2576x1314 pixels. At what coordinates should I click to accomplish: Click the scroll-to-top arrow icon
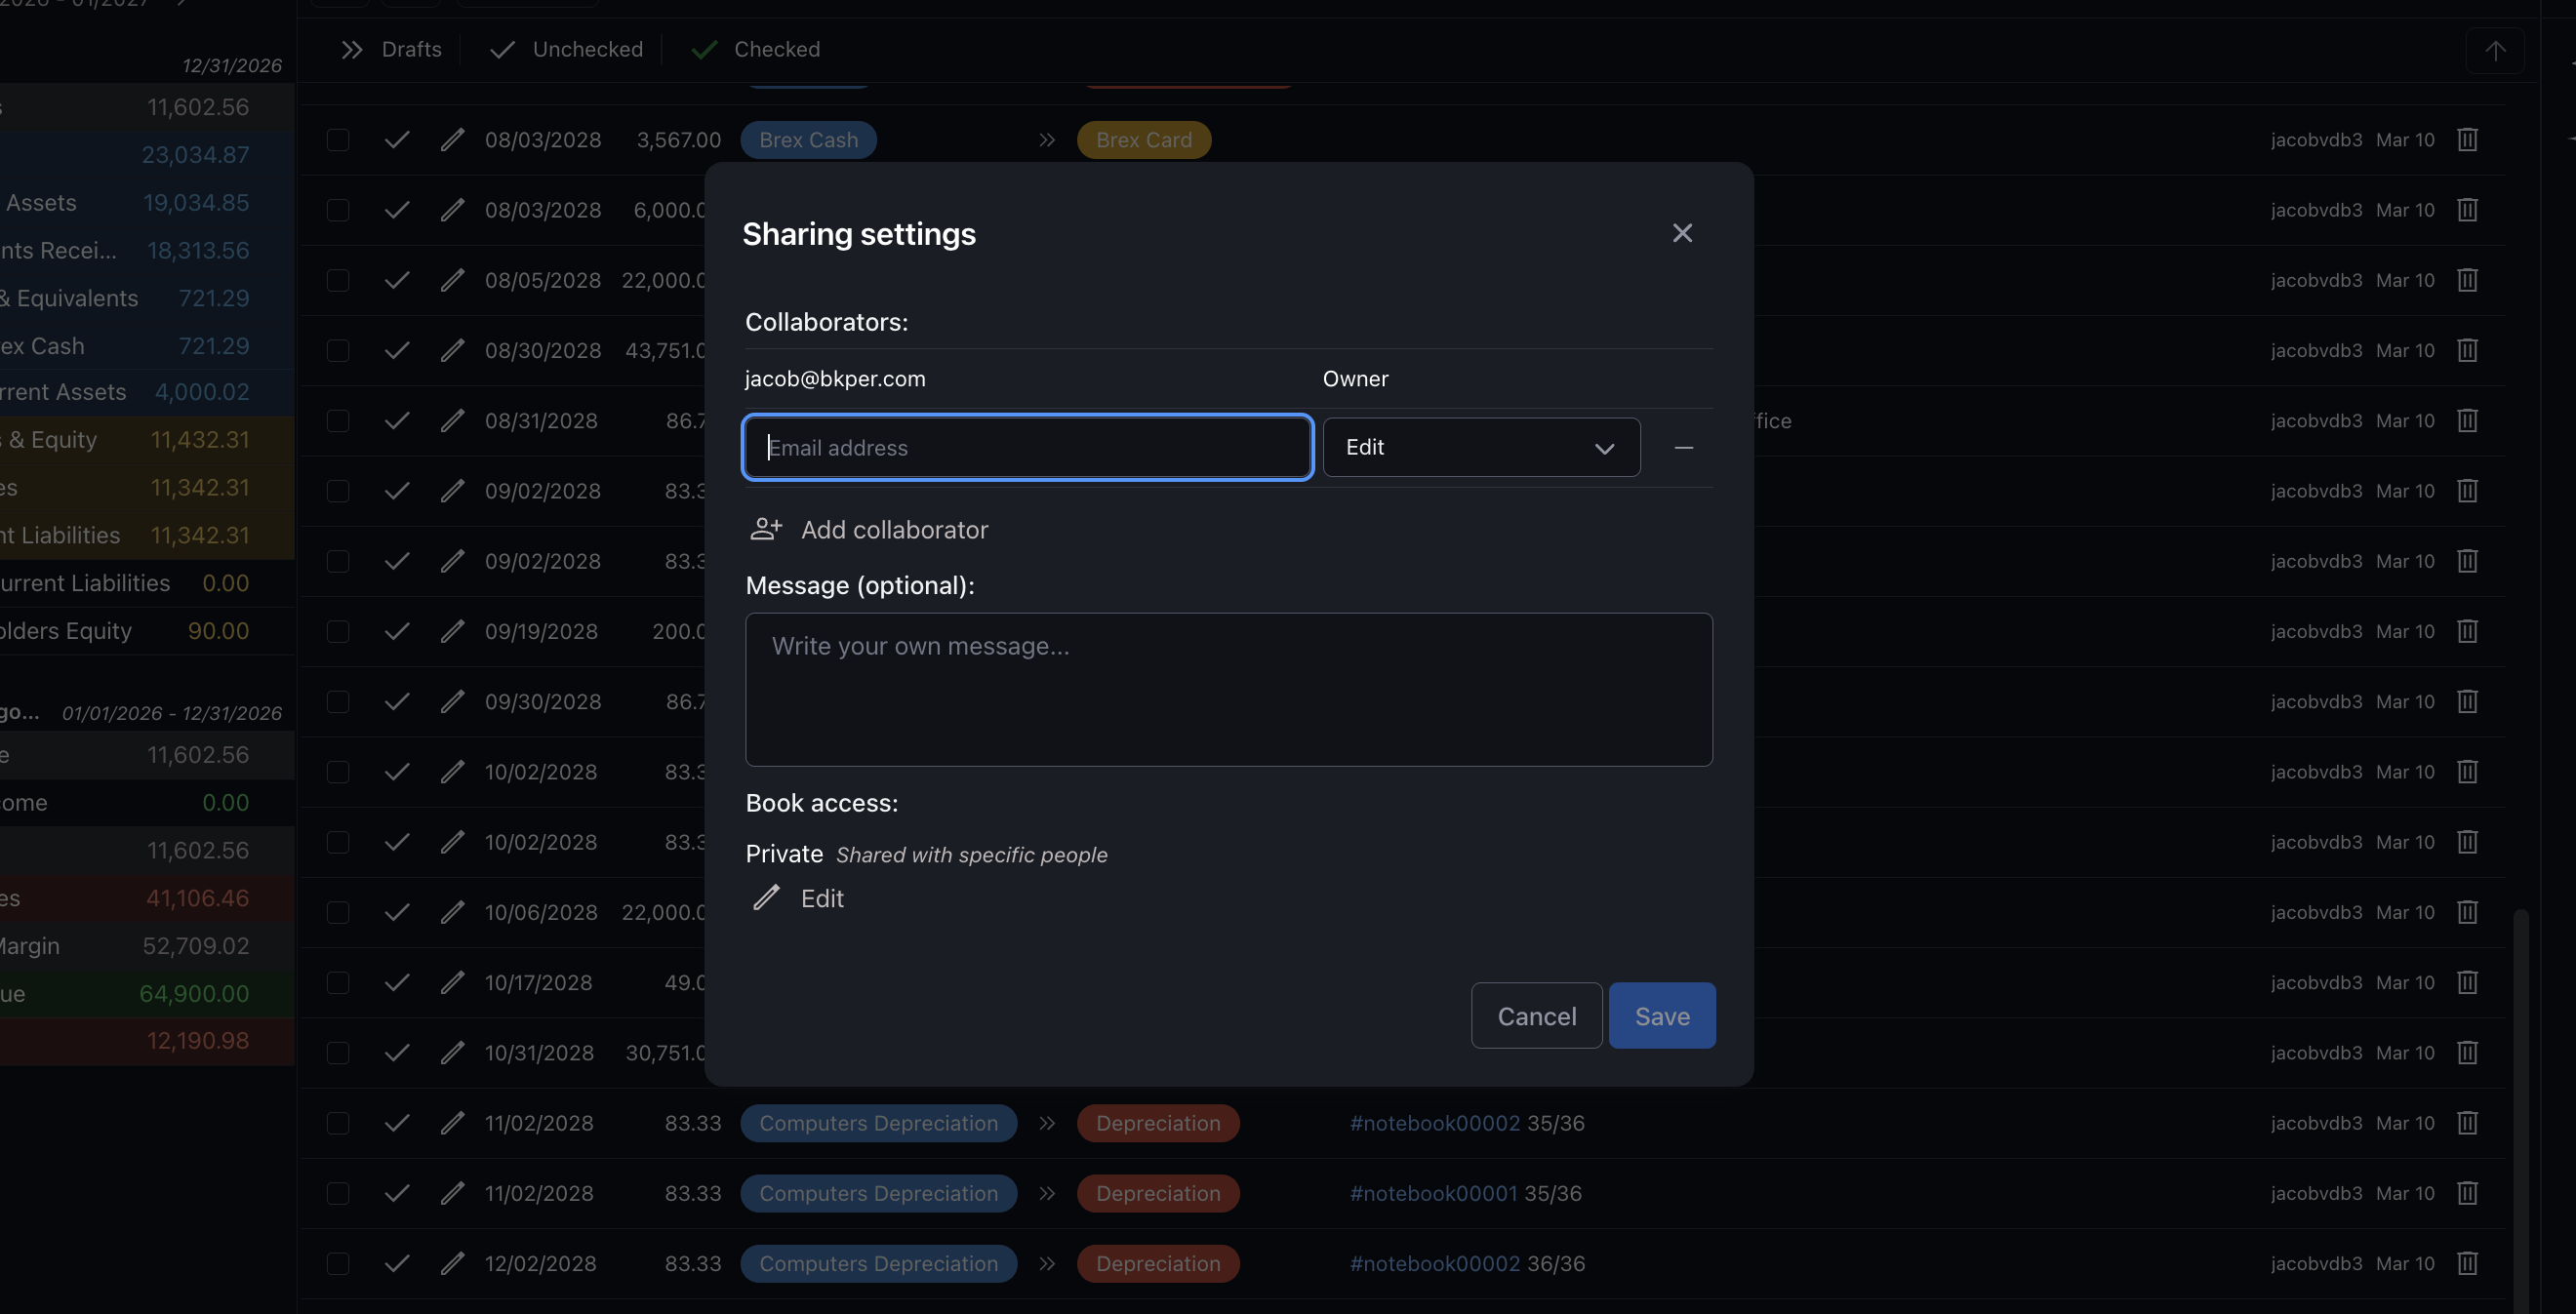tap(2495, 50)
